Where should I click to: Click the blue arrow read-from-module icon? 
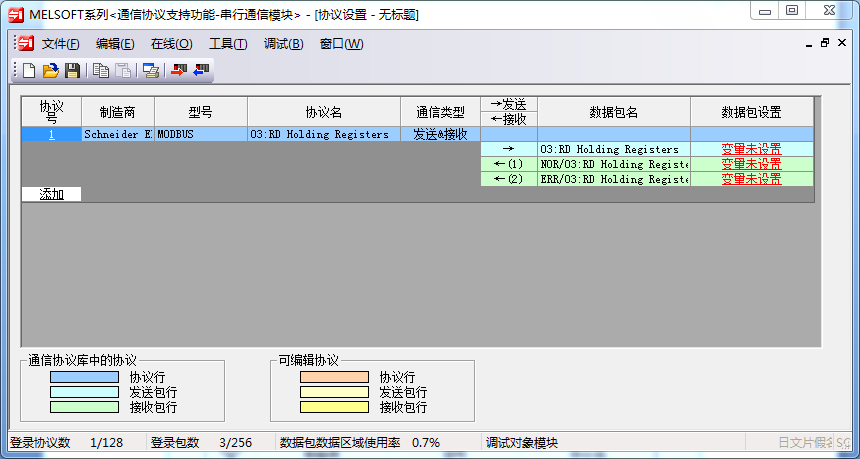pos(202,71)
